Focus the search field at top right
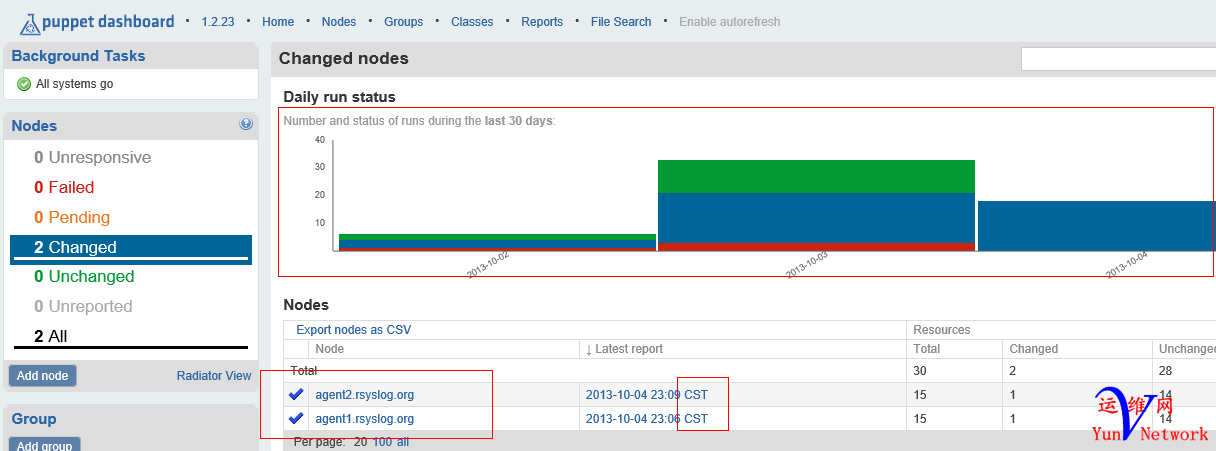Viewport: 1216px width, 451px height. point(1118,60)
